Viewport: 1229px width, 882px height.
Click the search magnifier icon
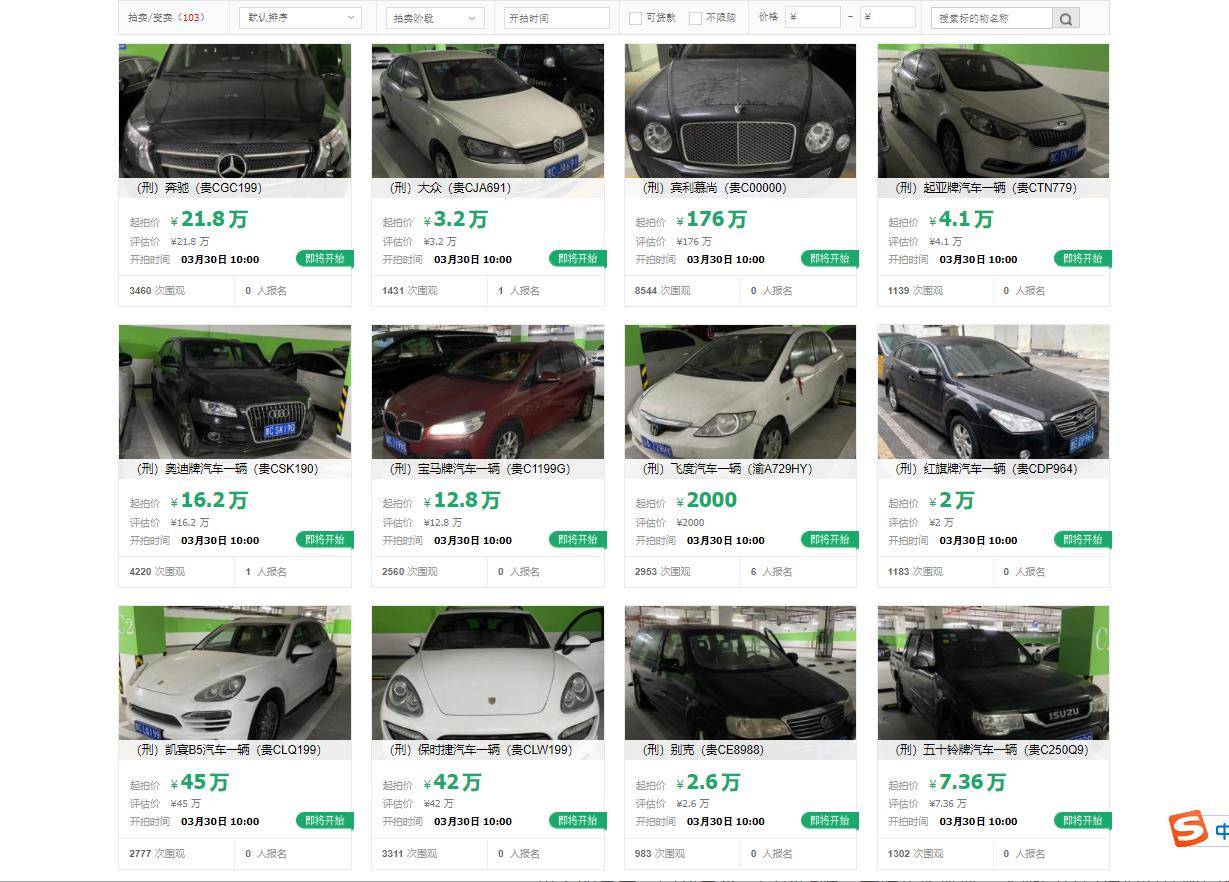1066,18
